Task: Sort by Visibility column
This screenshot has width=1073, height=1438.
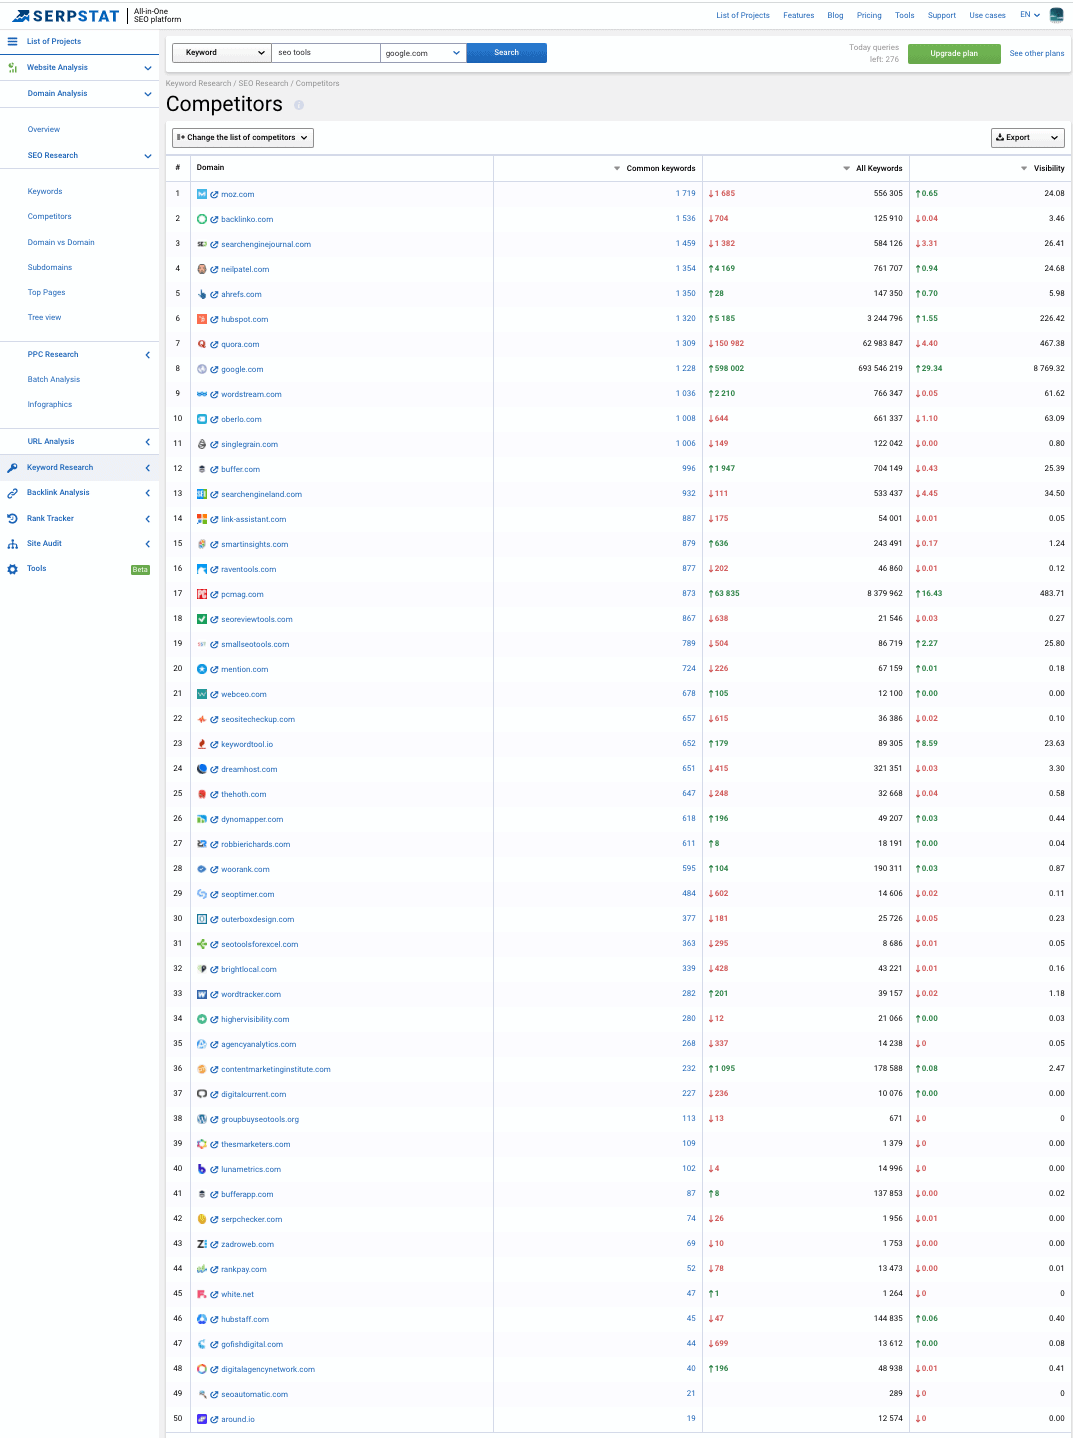Action: click(x=1042, y=168)
